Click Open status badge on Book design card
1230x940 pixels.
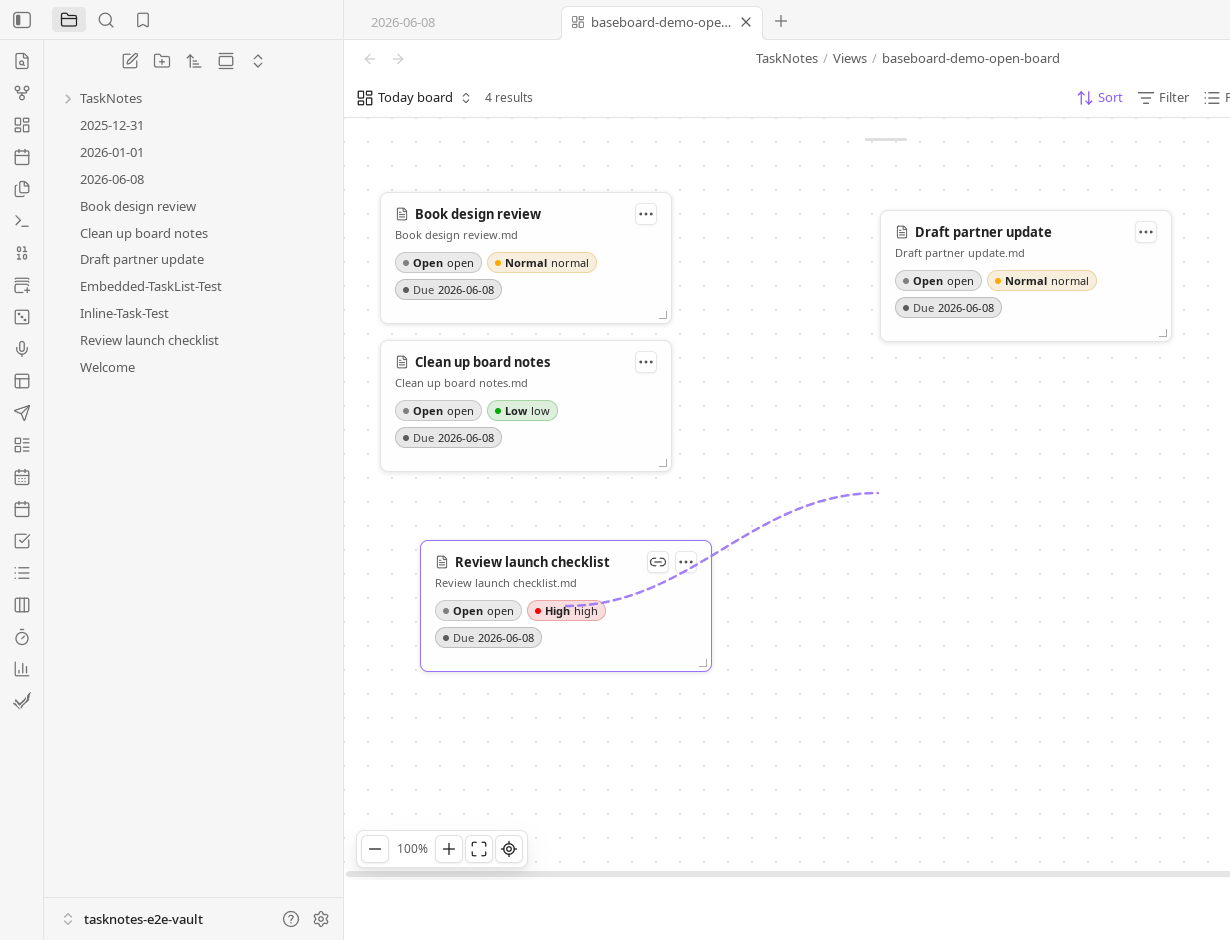click(438, 263)
